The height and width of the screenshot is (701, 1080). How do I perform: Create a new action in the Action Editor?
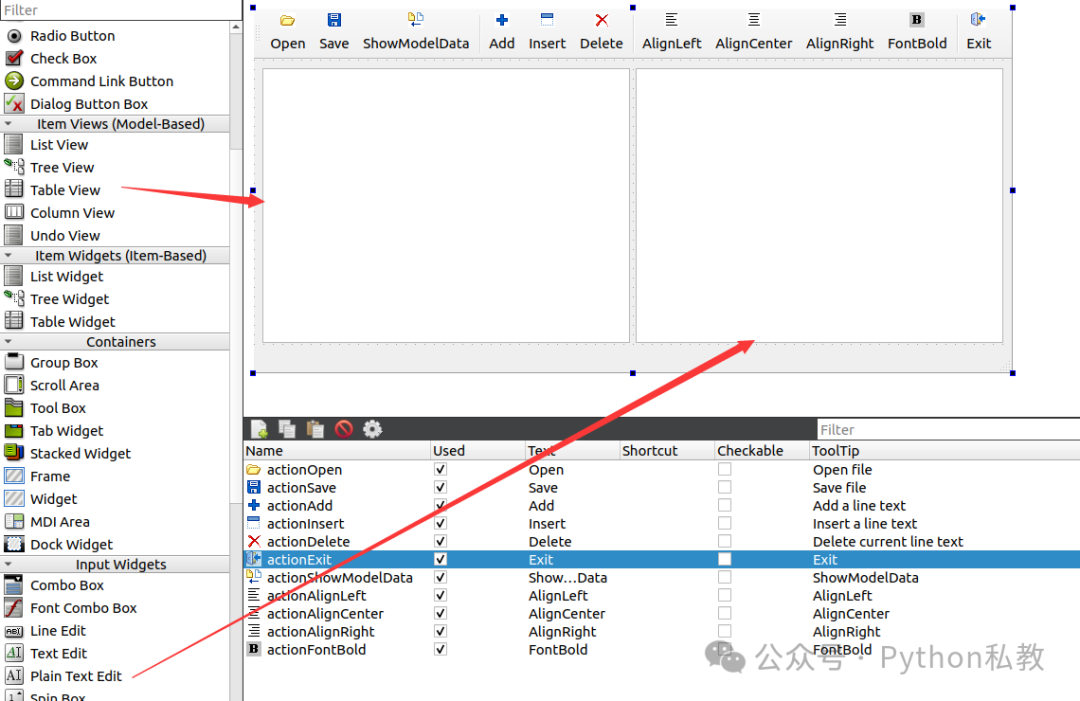259,429
